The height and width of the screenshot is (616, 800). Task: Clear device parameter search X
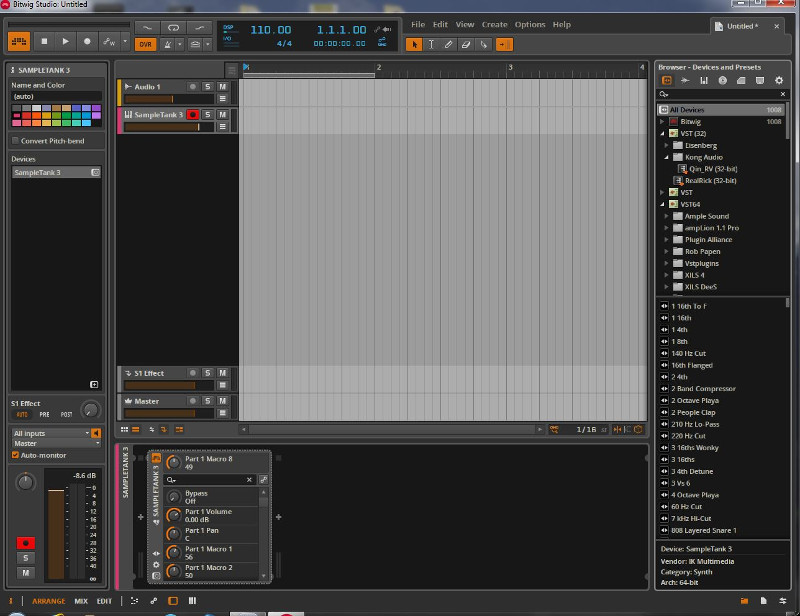[249, 480]
